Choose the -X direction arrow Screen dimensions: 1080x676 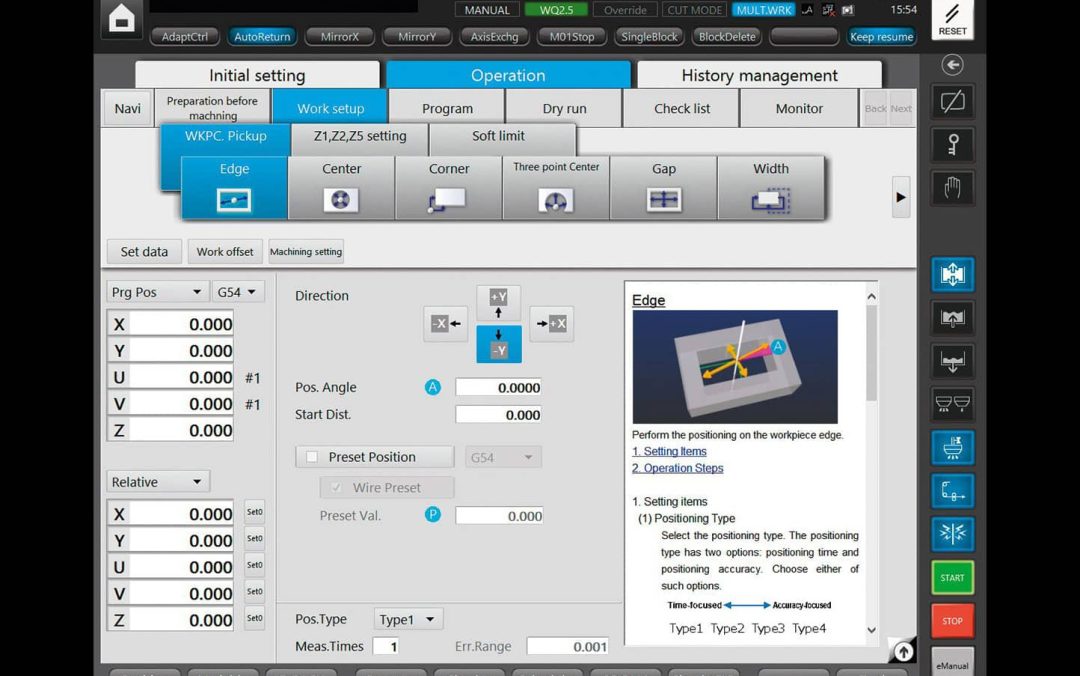[446, 324]
